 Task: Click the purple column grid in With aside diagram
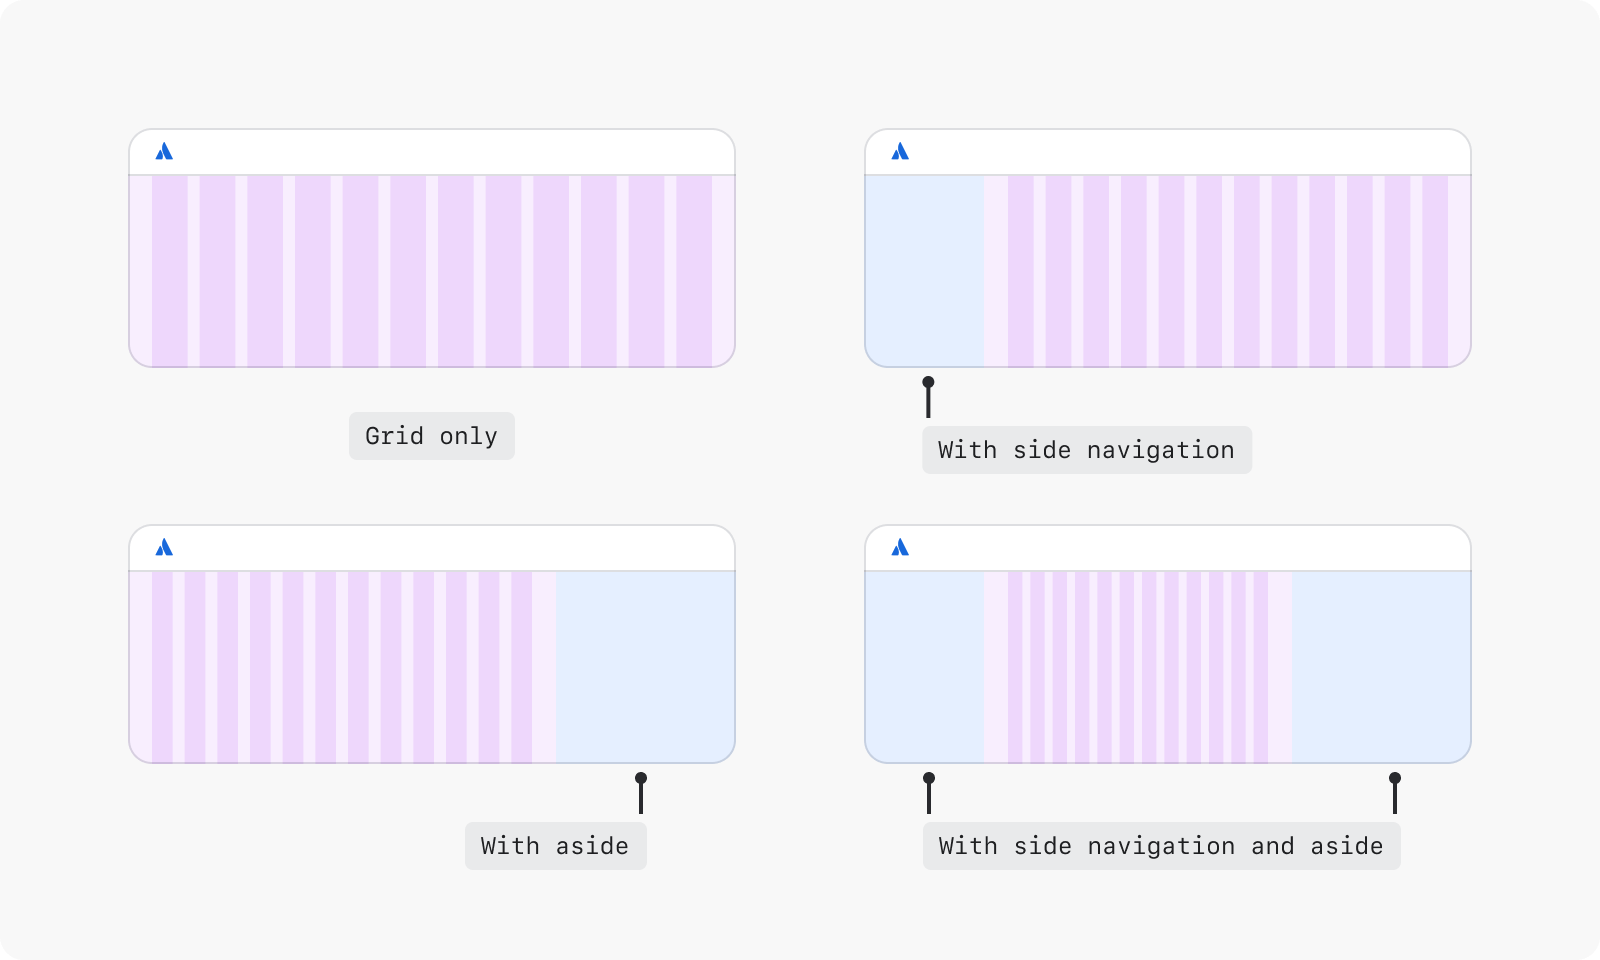(x=343, y=667)
